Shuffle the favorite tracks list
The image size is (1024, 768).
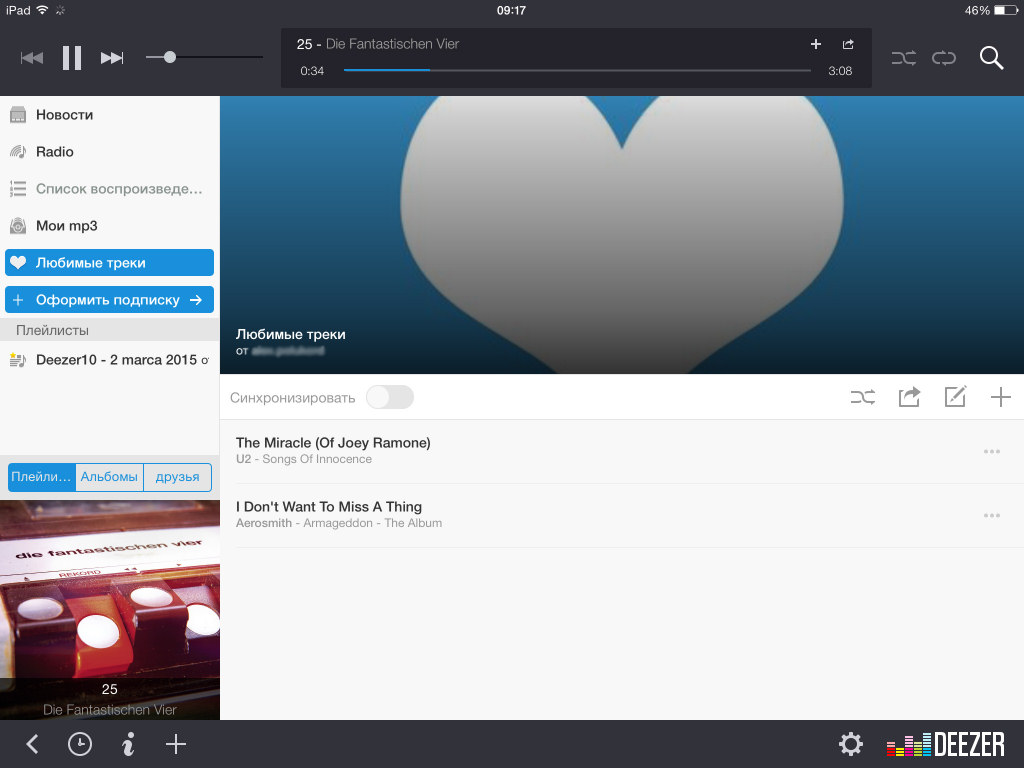coord(862,397)
